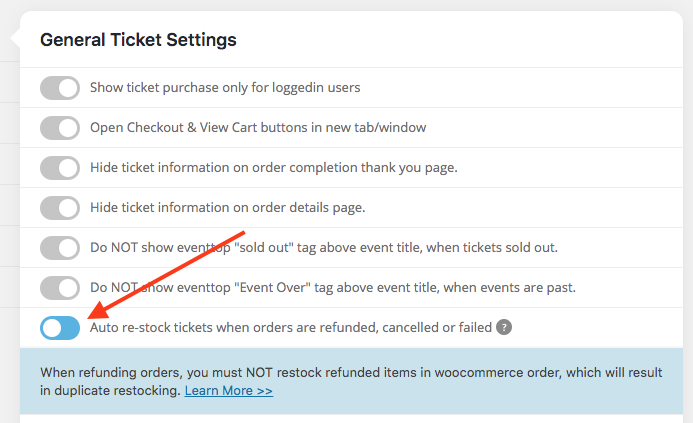Screen dimensions: 693x423
Task: Toggle the do NOT show 'Event Over' tag switch
Action: (x=60, y=288)
